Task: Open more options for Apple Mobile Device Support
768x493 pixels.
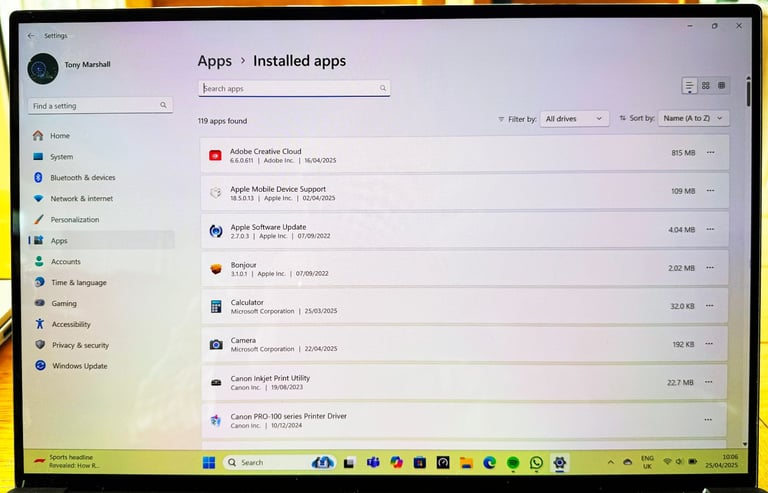Action: coord(710,191)
